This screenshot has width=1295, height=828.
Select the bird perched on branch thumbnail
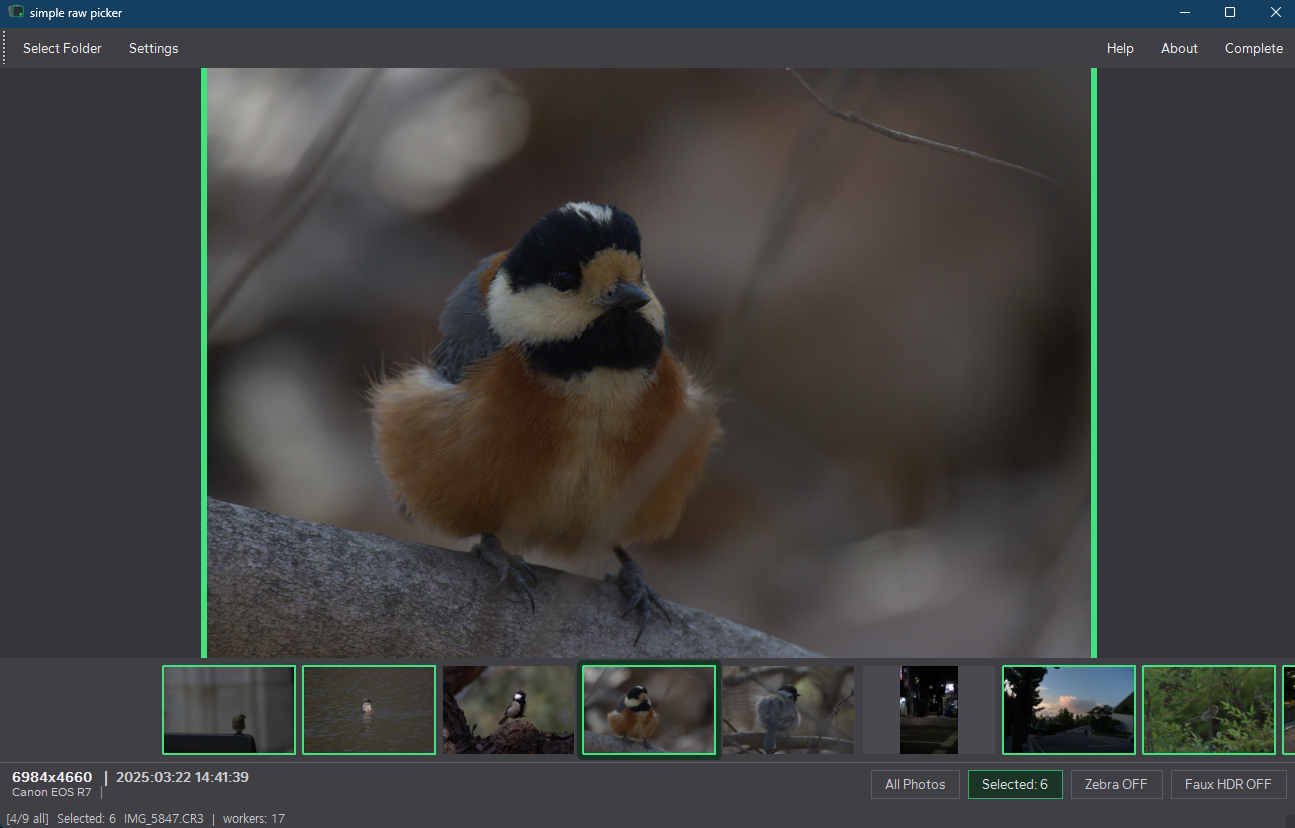coord(508,710)
